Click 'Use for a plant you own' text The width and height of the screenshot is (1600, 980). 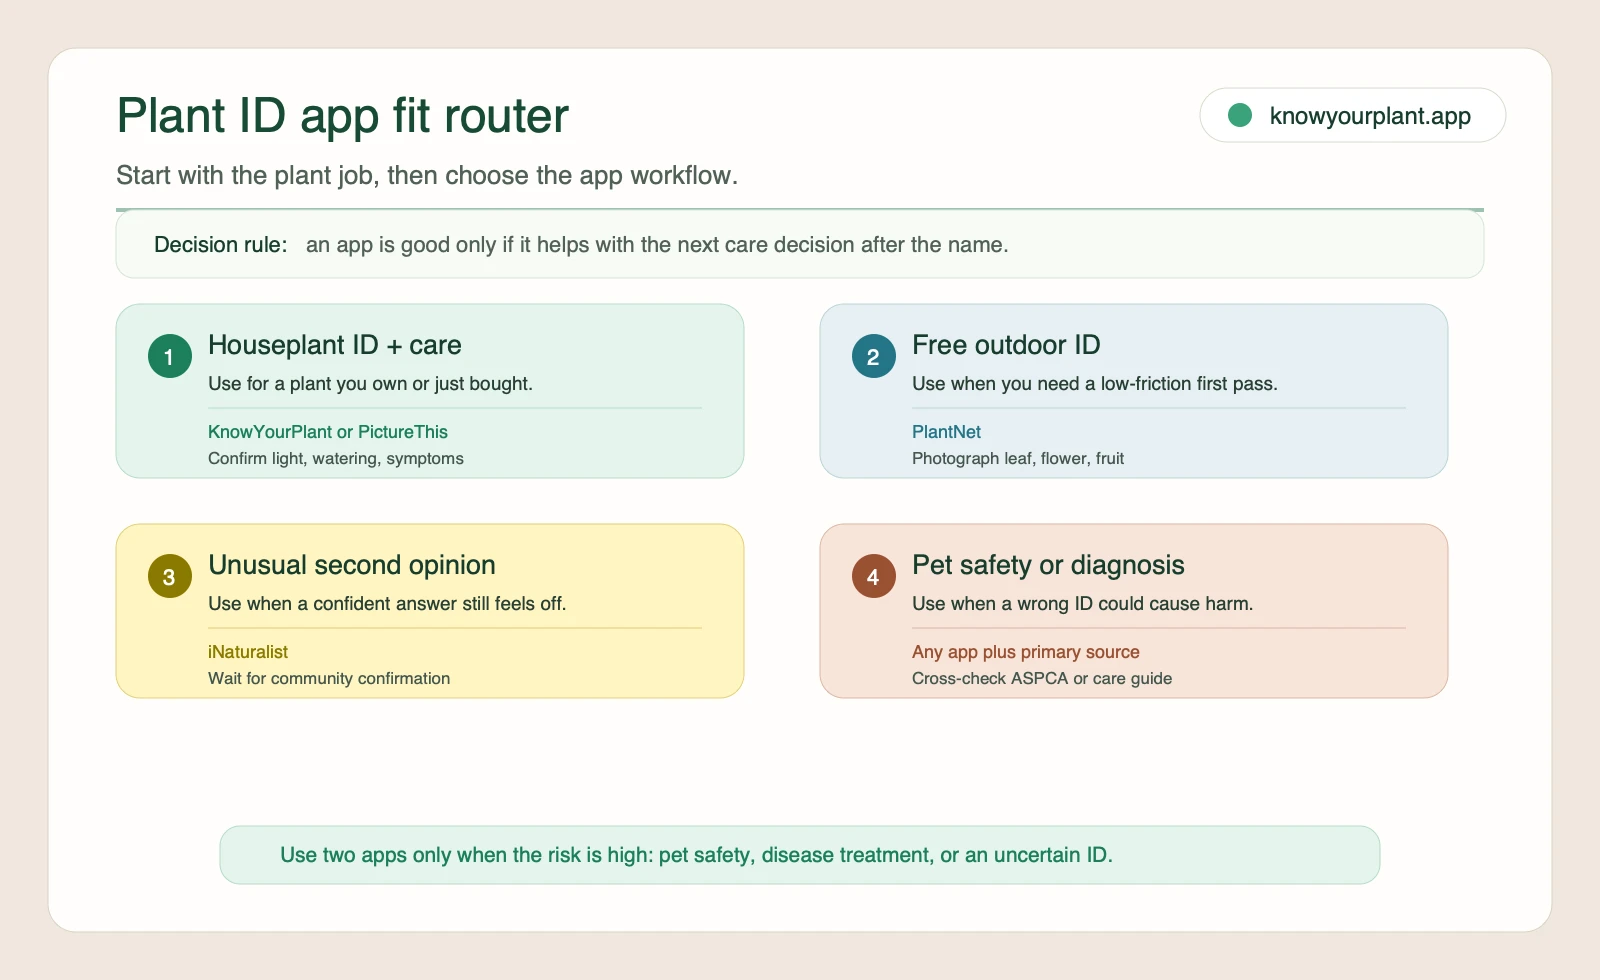click(x=370, y=384)
